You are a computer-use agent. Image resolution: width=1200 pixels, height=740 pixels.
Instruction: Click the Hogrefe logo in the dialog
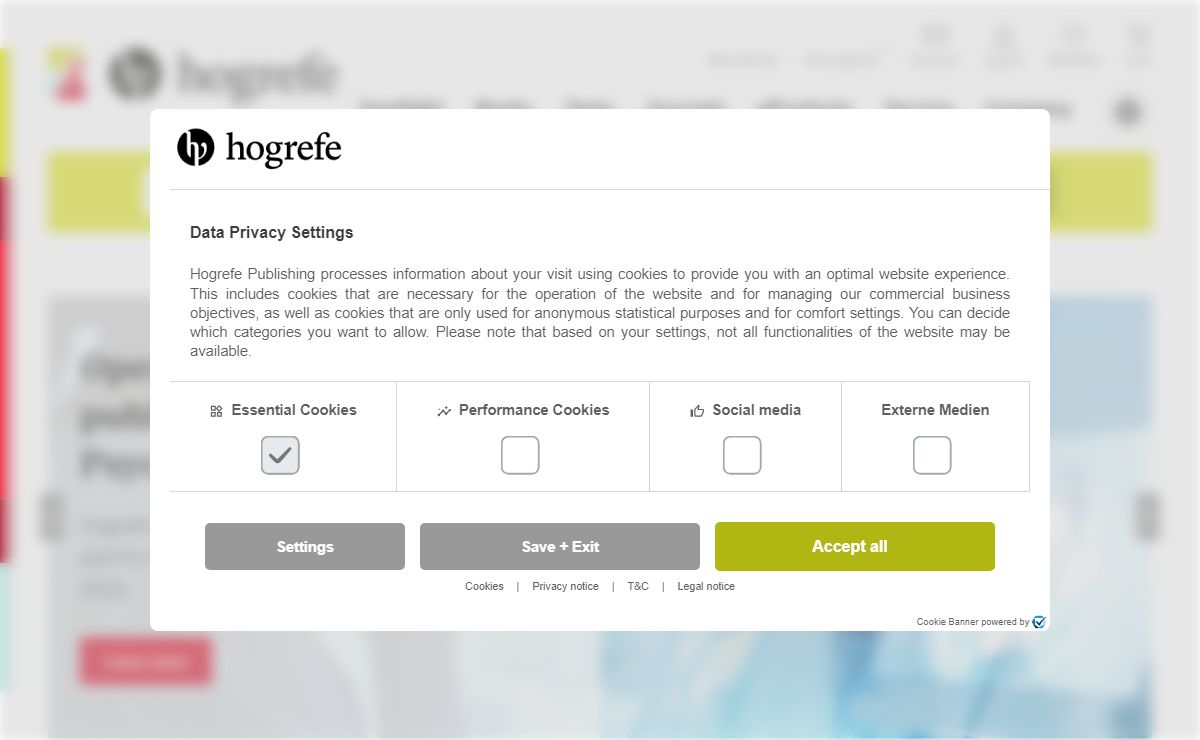click(x=259, y=148)
